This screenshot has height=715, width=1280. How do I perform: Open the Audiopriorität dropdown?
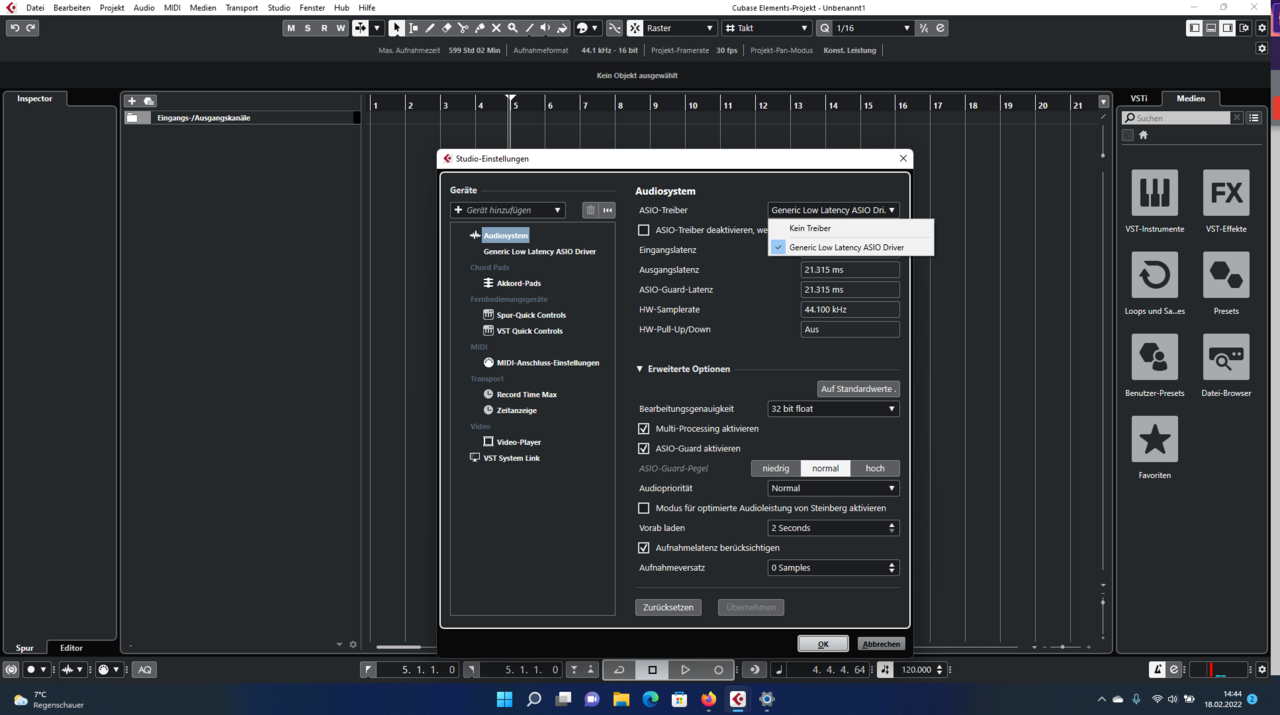point(832,488)
